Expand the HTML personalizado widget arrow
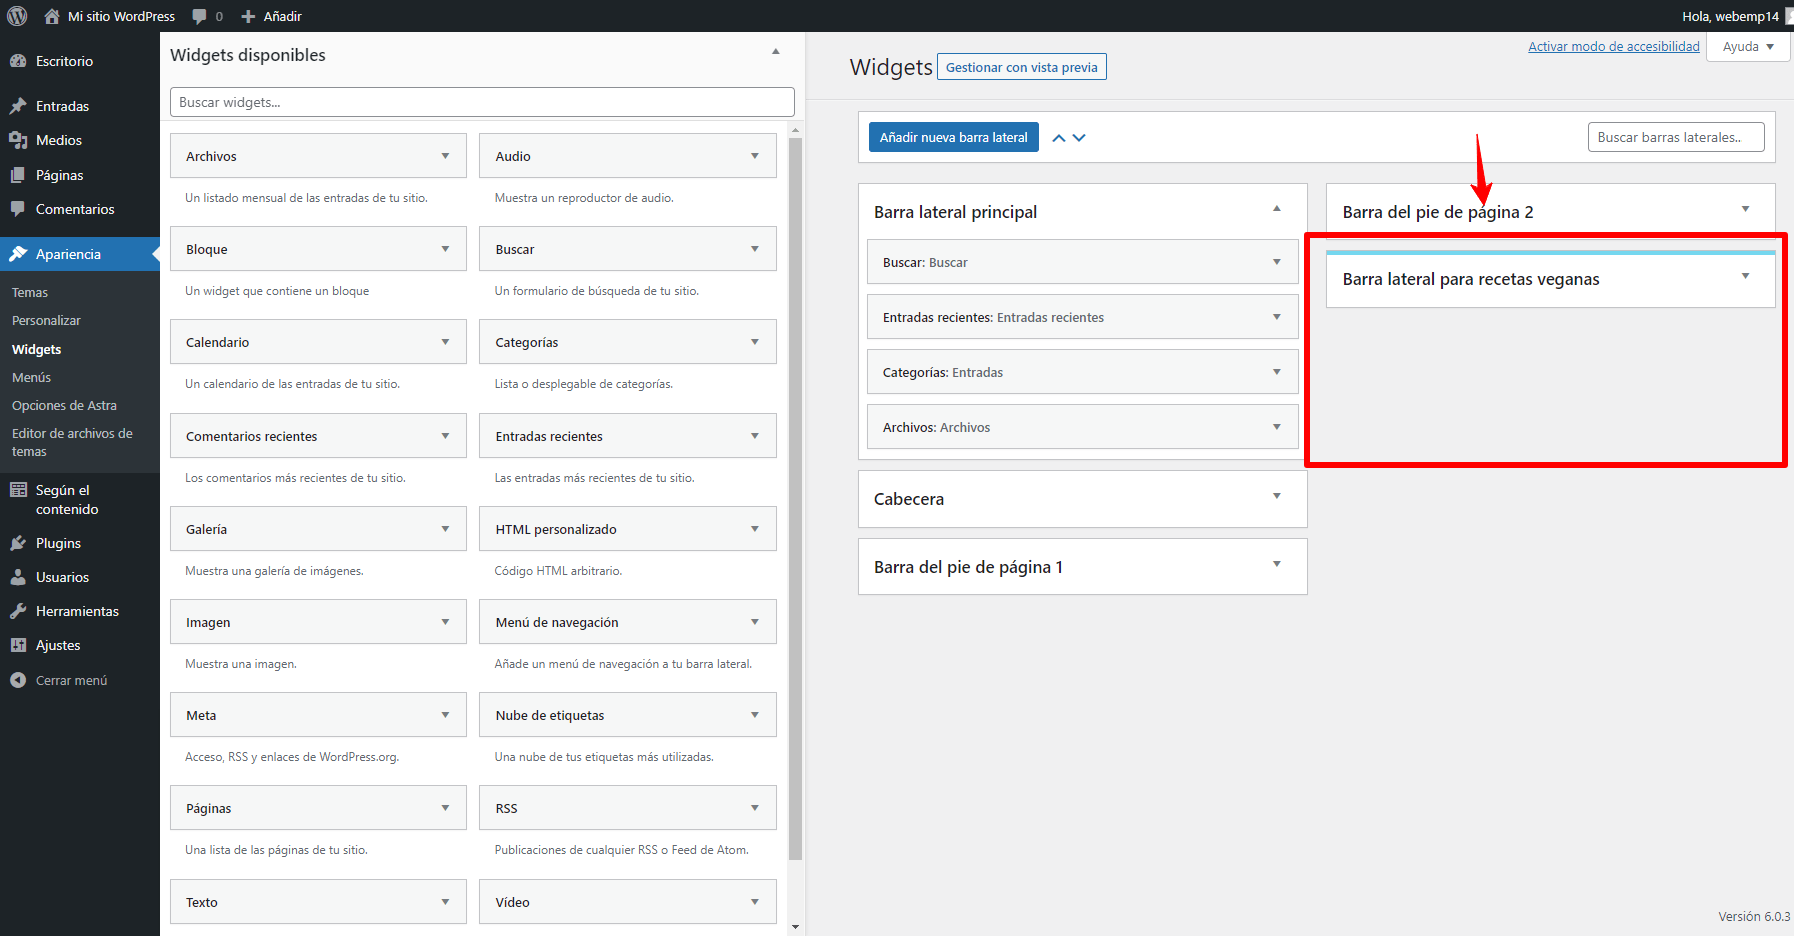 (x=755, y=529)
